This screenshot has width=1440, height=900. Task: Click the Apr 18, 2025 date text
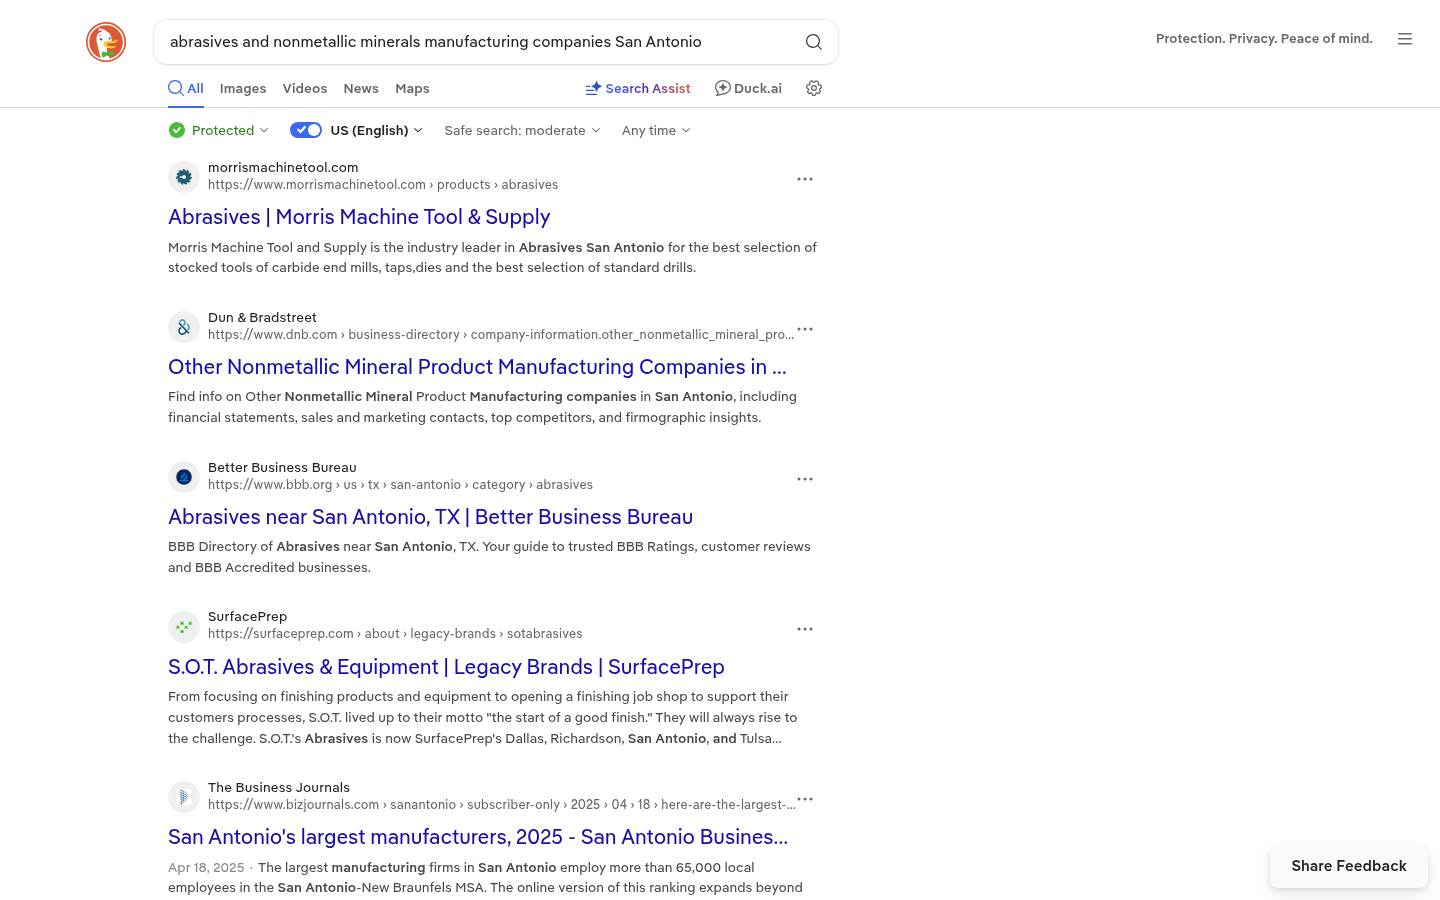206,868
